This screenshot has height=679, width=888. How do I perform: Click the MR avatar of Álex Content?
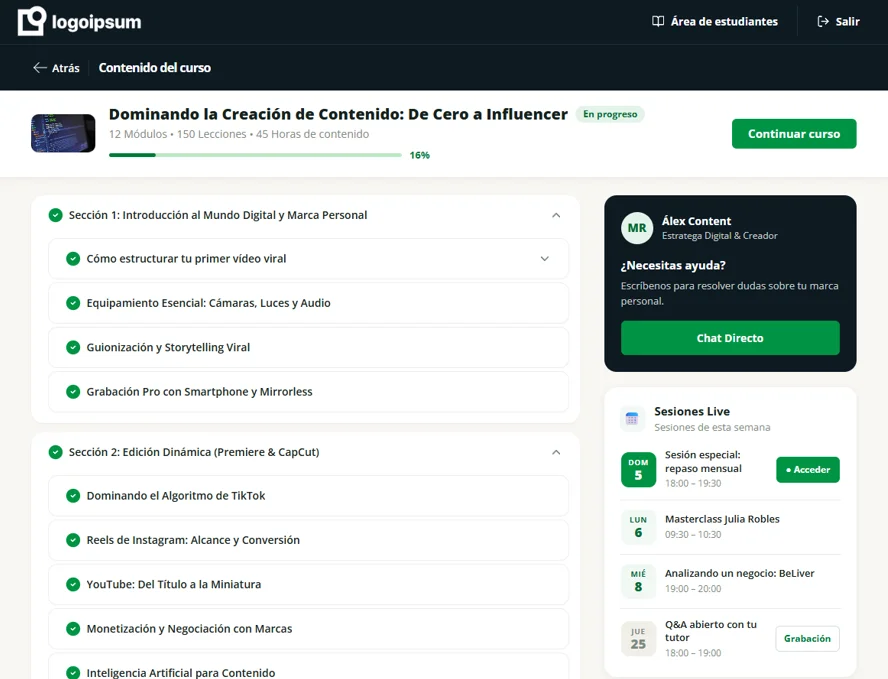[x=637, y=228]
